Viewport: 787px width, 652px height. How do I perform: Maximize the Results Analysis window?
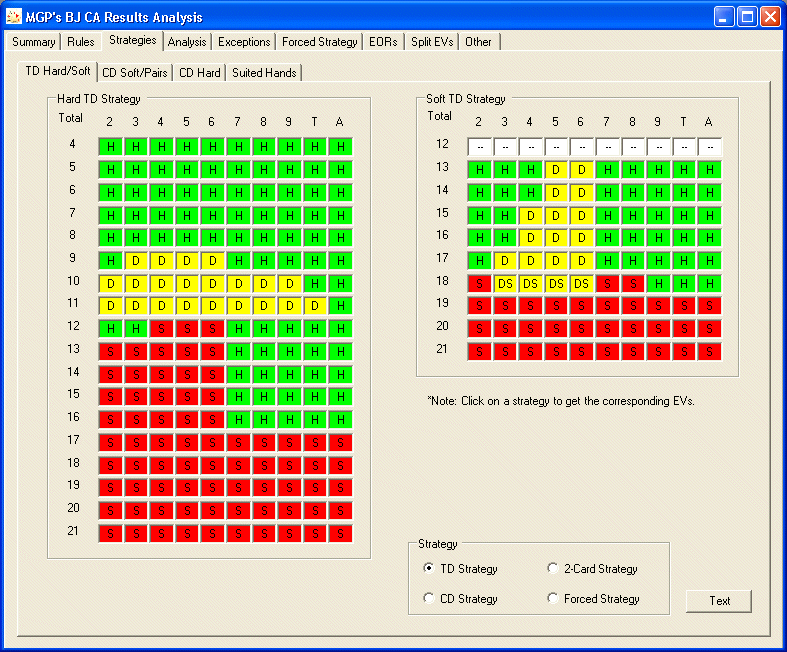747,17
